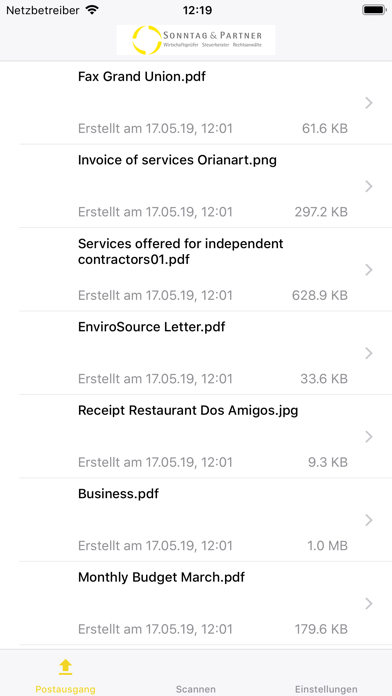Tap chevron for Monthly Budget March.pdf
The height and width of the screenshot is (696, 392).
click(368, 604)
